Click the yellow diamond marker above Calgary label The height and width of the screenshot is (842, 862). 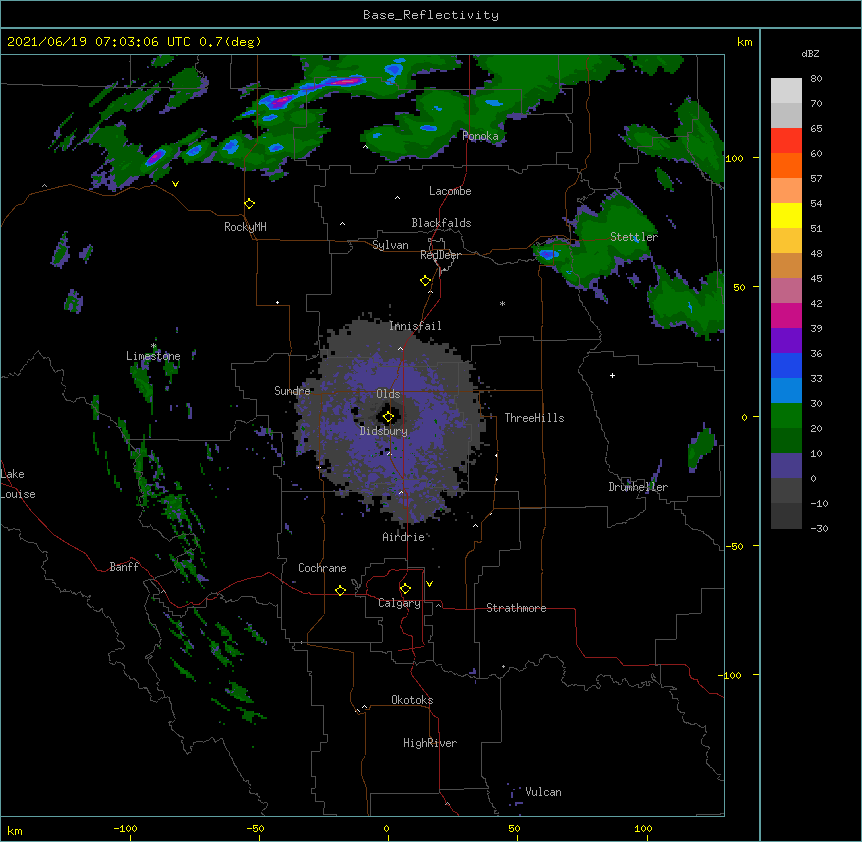[405, 589]
